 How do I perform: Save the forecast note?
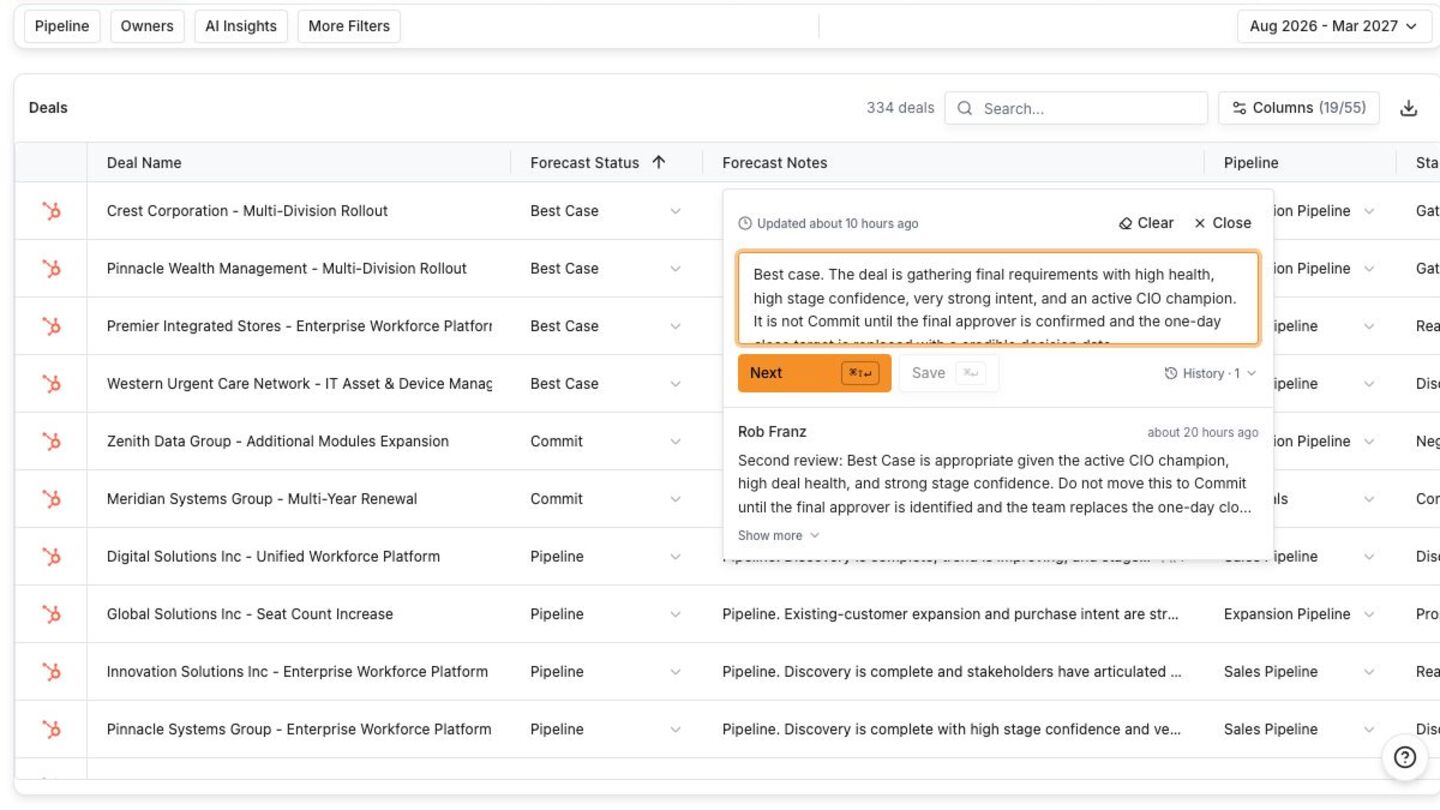pyautogui.click(x=948, y=373)
